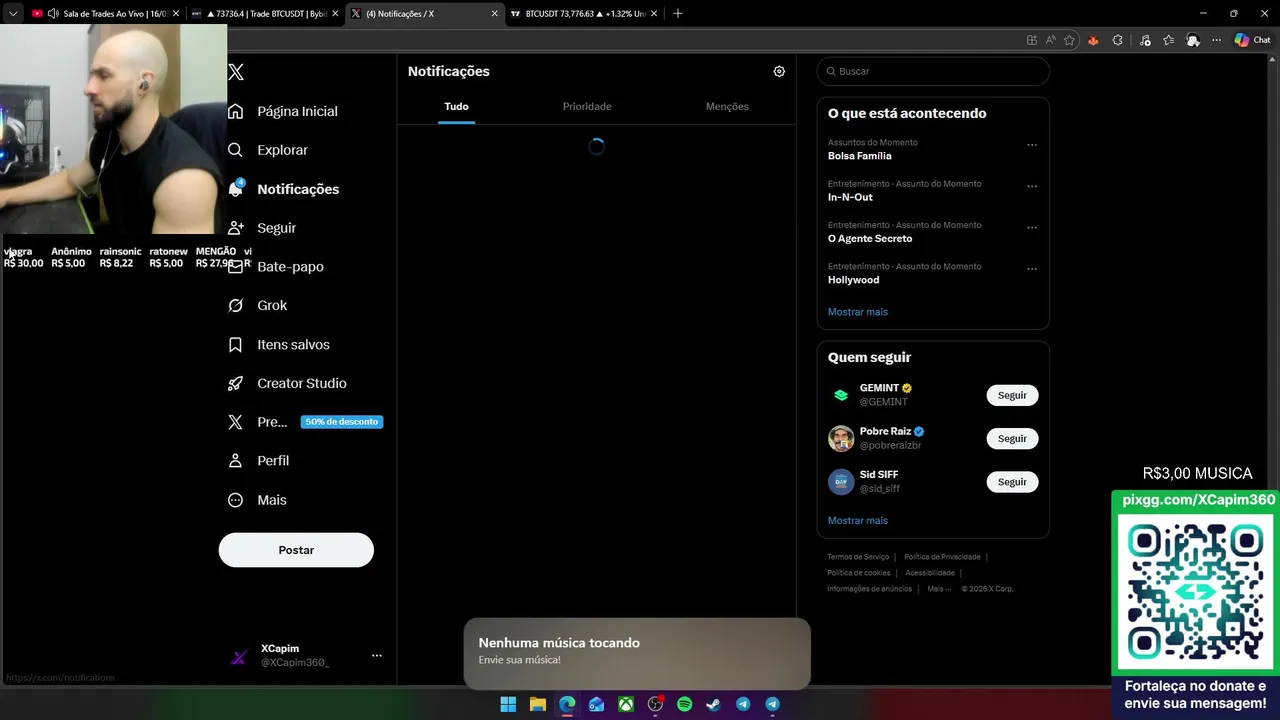This screenshot has width=1280, height=720.
Task: Open the Política de Privacidade link
Action: (x=942, y=557)
